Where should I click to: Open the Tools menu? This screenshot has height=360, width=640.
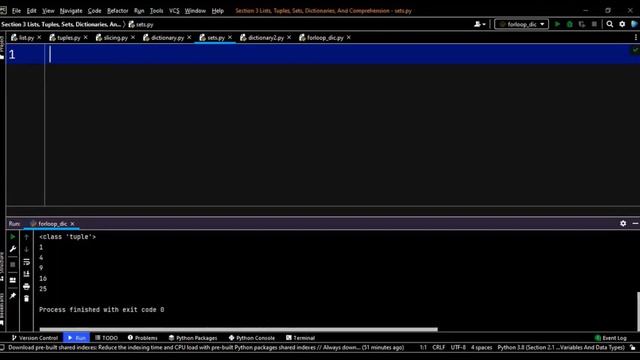(x=156, y=11)
